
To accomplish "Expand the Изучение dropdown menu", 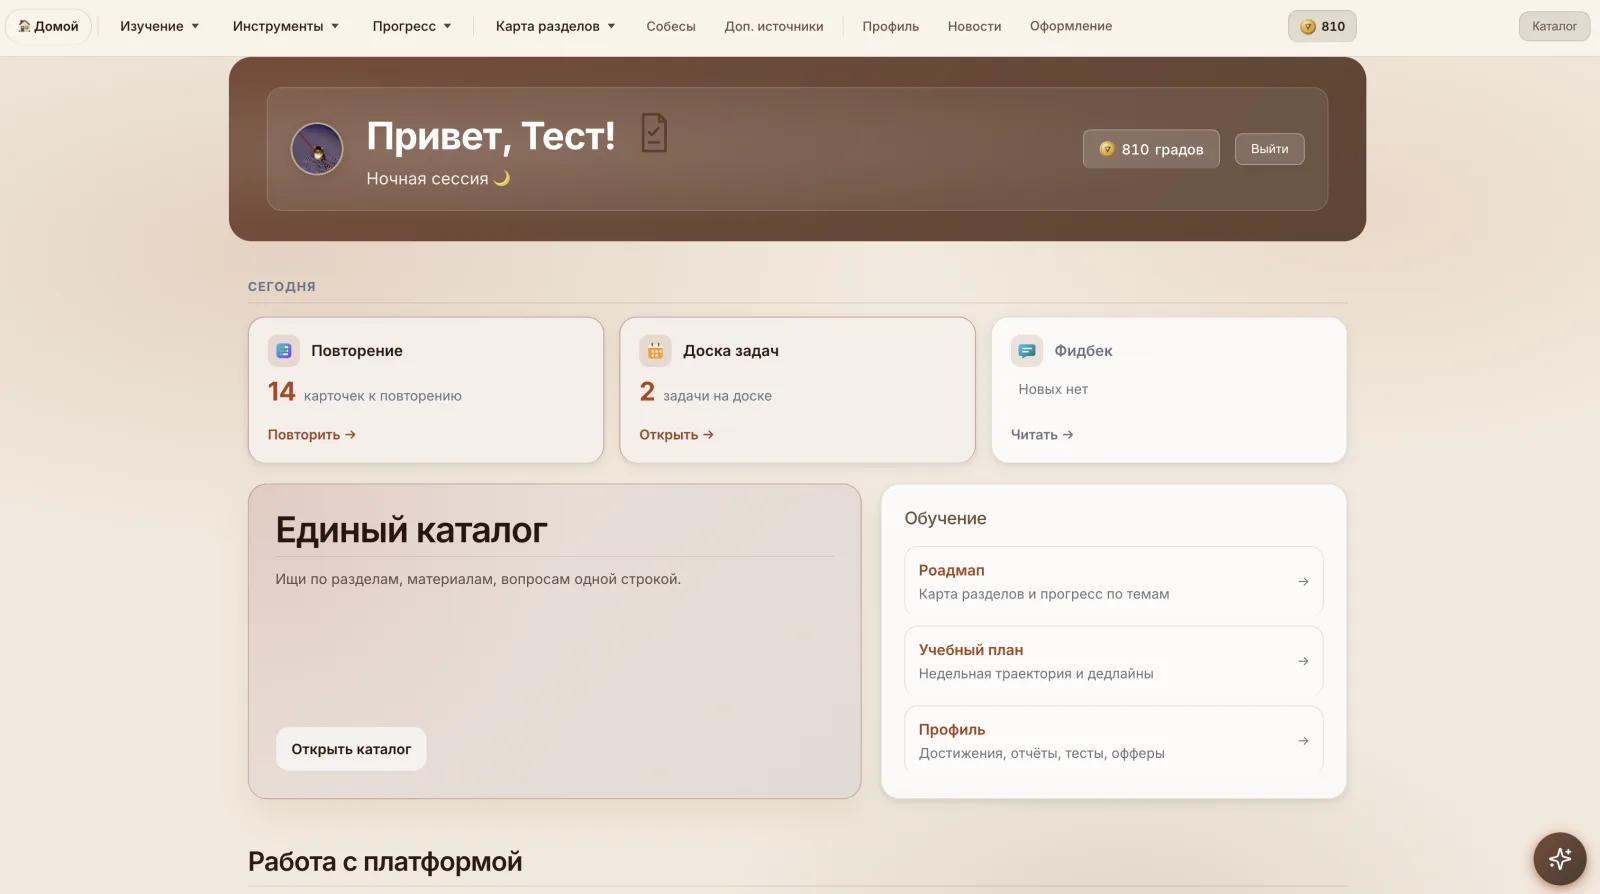I will coord(160,26).
